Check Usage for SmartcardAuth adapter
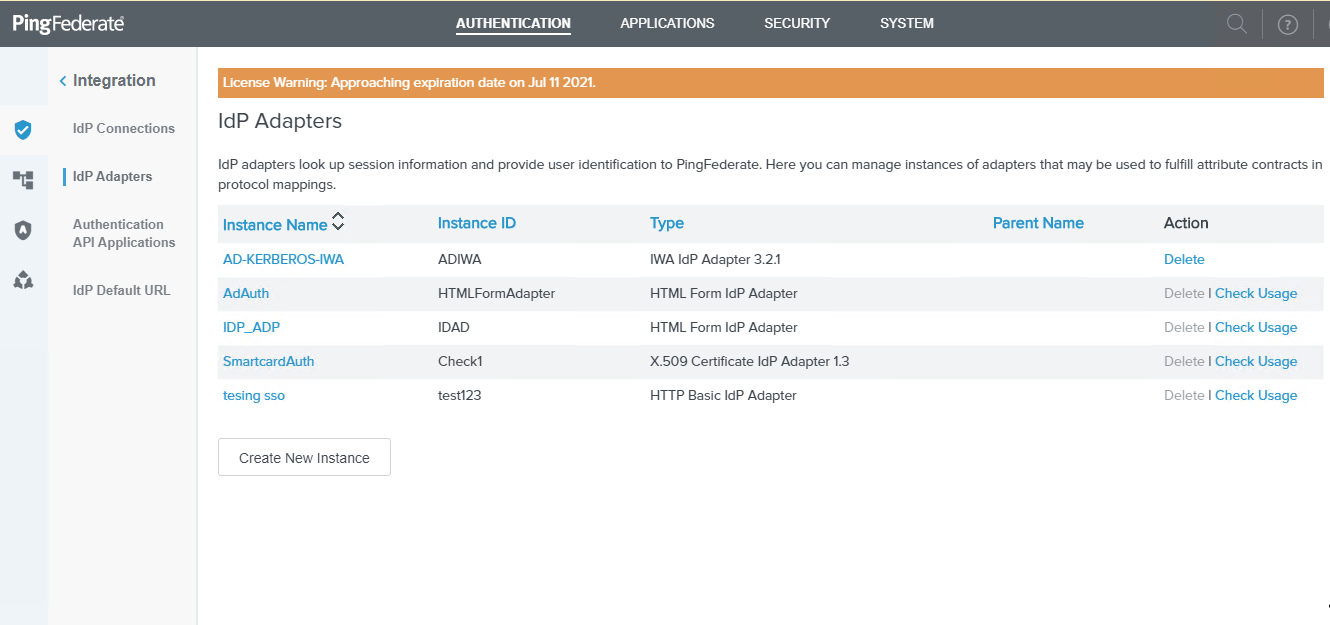Viewport: 1330px width, 625px height. (1256, 361)
